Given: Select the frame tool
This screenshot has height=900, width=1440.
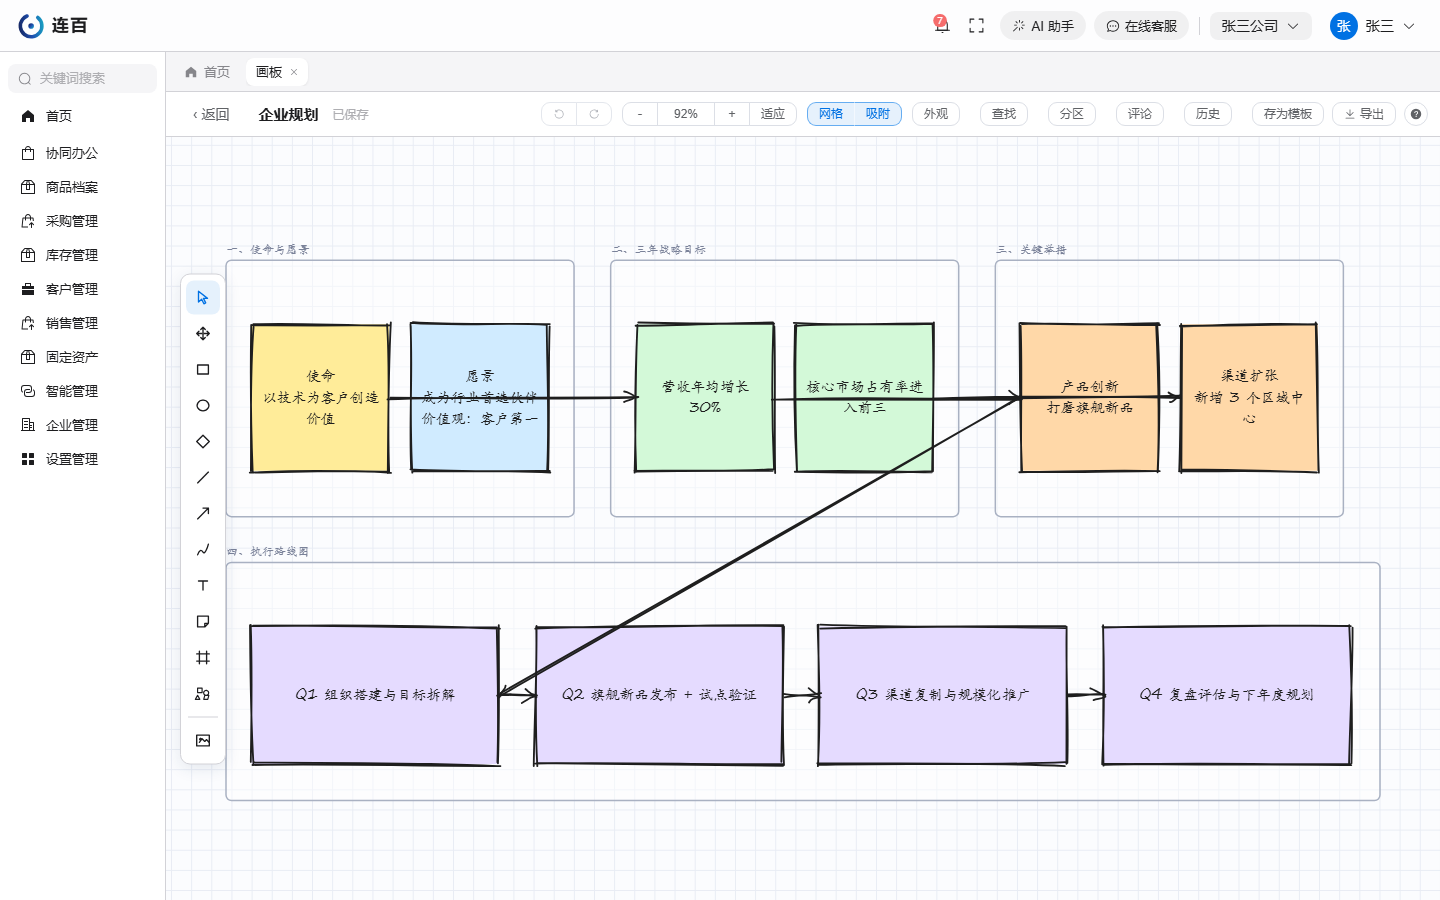Looking at the screenshot, I should [x=203, y=658].
